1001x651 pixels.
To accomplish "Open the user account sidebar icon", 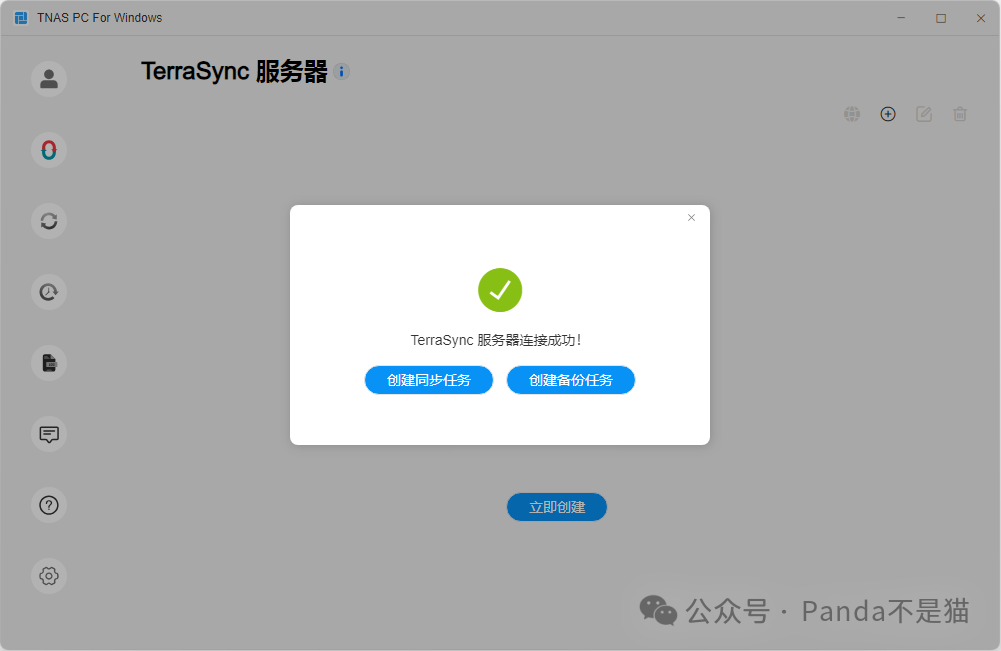I will pos(49,79).
